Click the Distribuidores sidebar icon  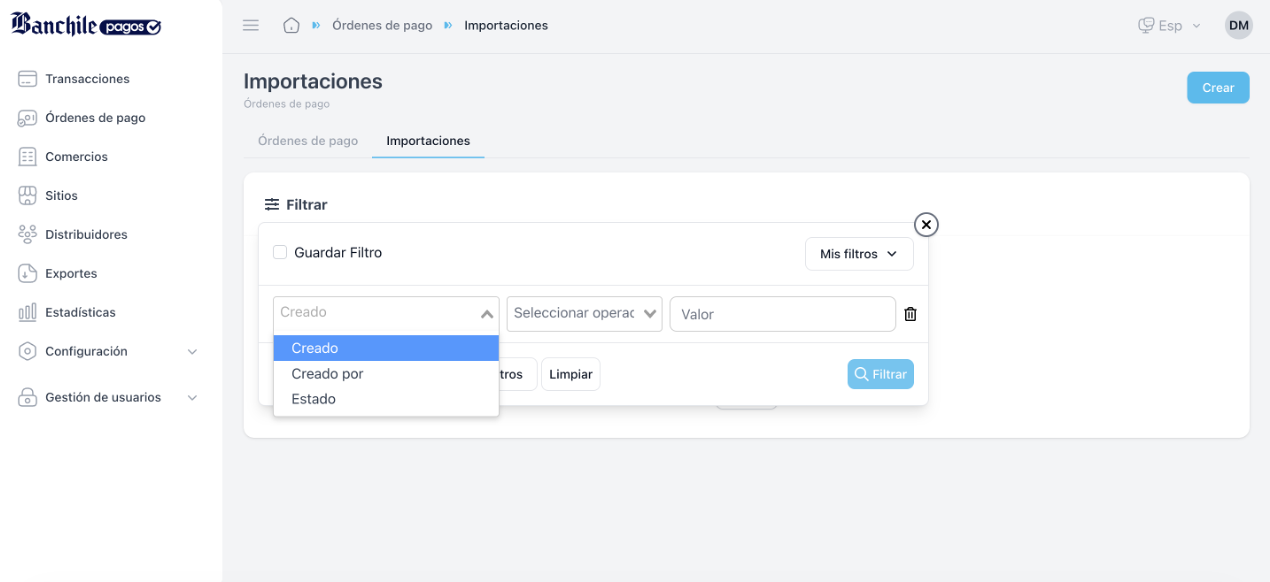28,235
